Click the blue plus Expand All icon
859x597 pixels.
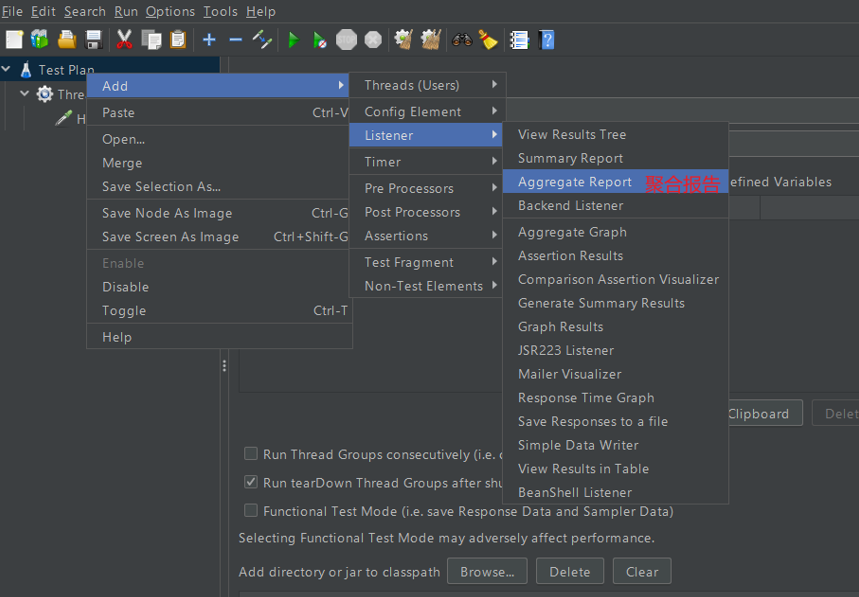[x=209, y=40]
